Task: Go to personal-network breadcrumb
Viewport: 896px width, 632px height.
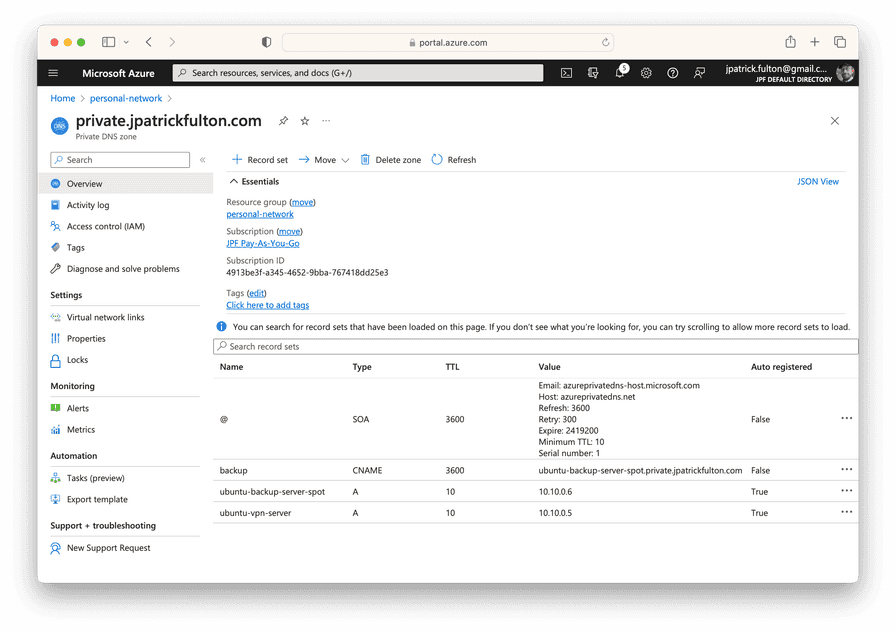Action: pos(126,98)
